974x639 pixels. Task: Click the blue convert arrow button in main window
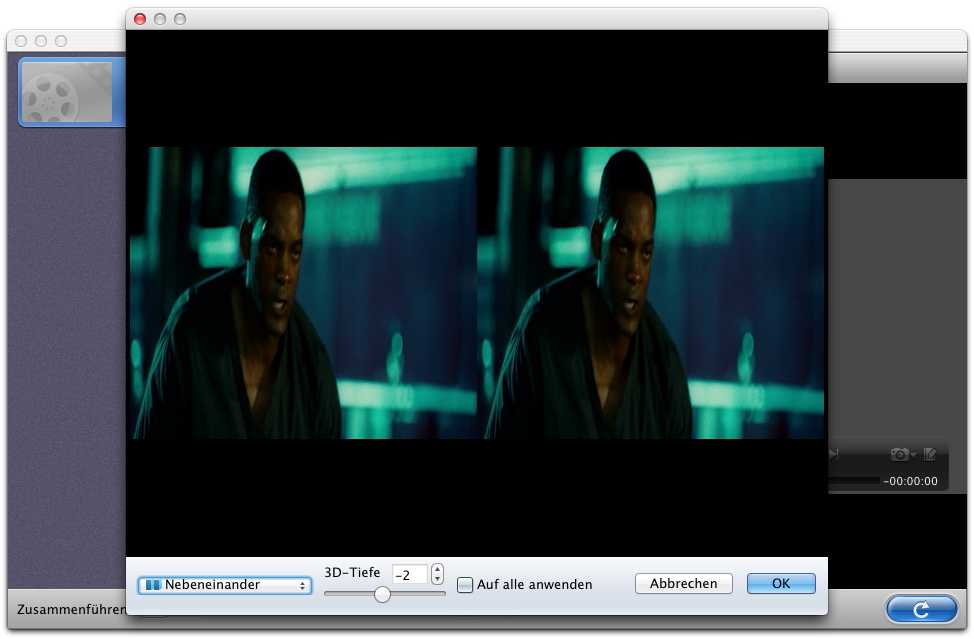click(921, 609)
